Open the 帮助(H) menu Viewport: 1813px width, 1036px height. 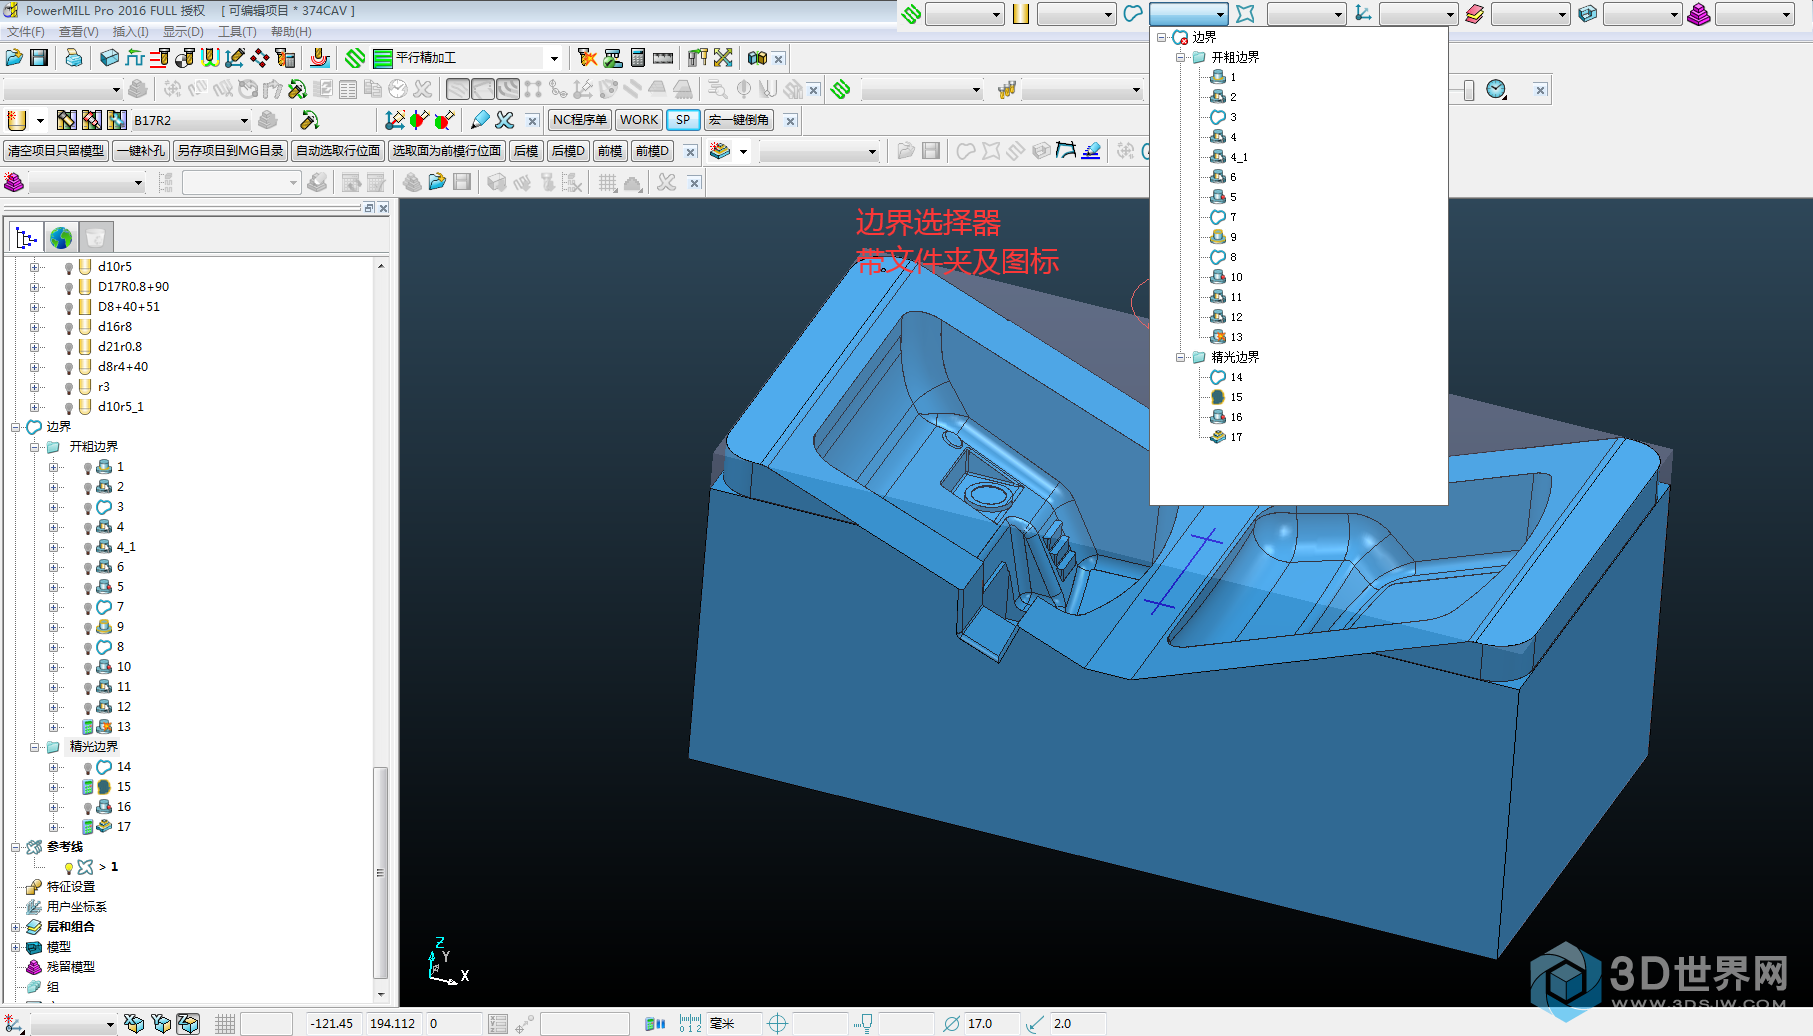click(x=291, y=32)
